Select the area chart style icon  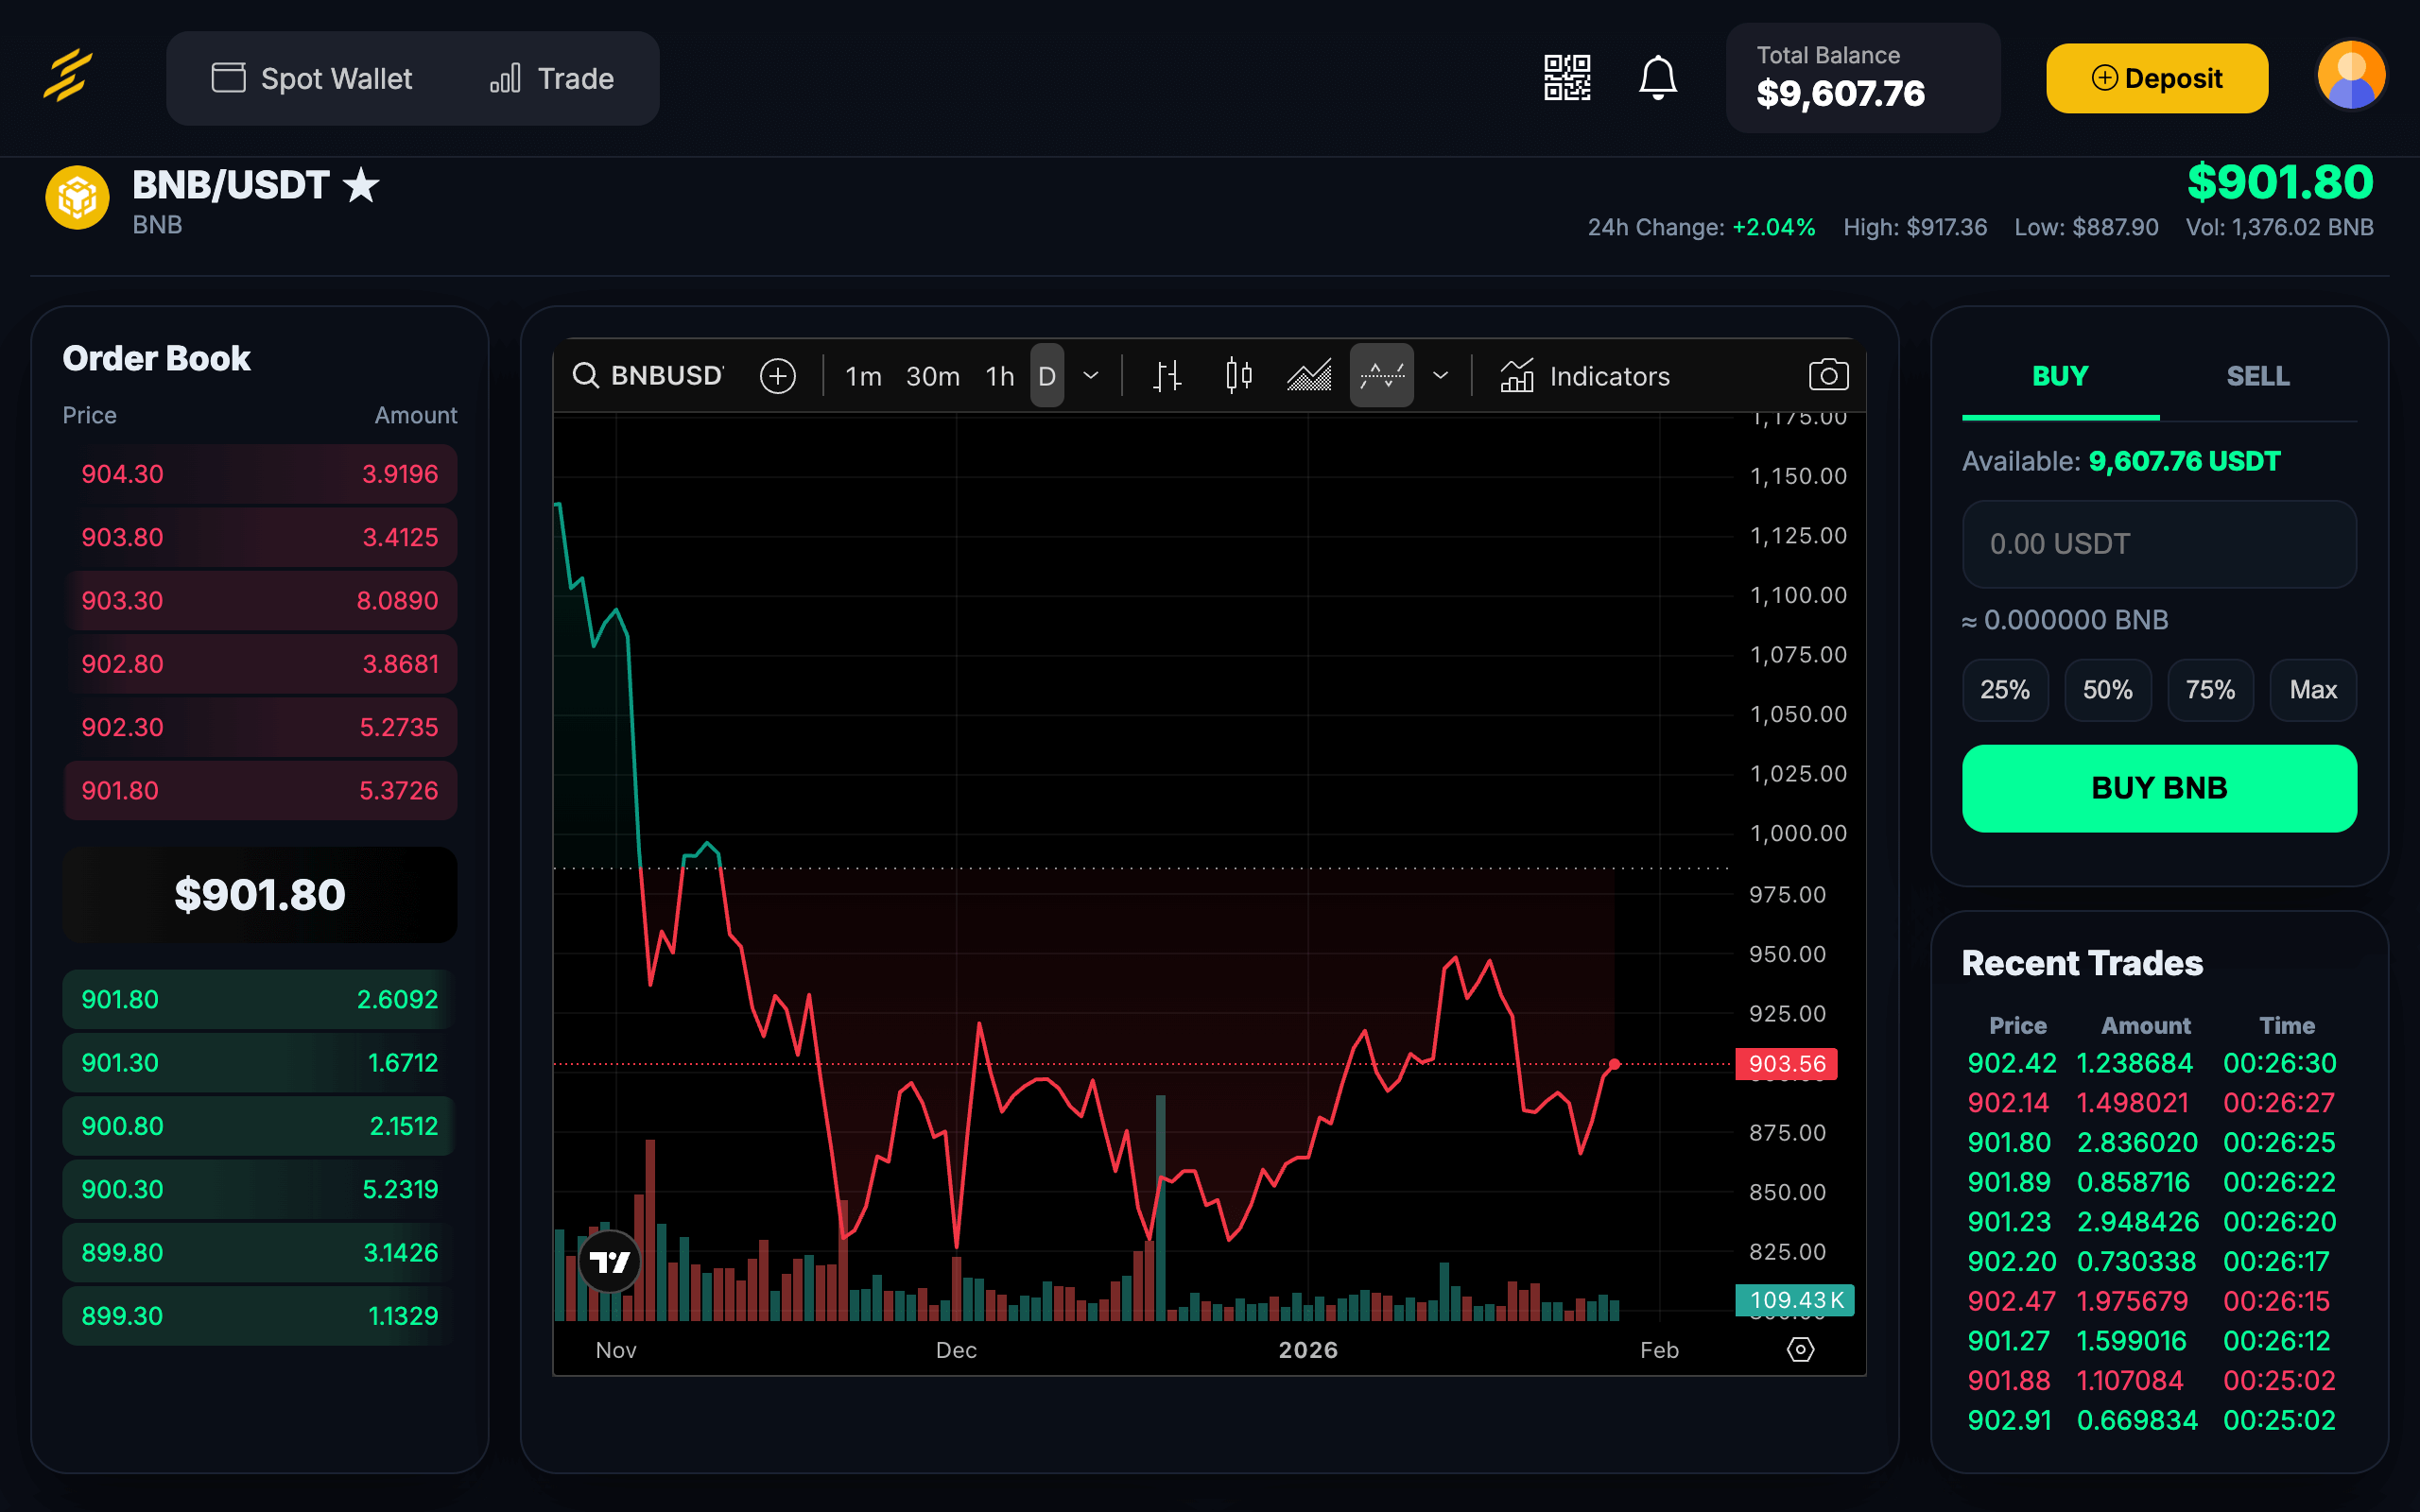coord(1309,376)
